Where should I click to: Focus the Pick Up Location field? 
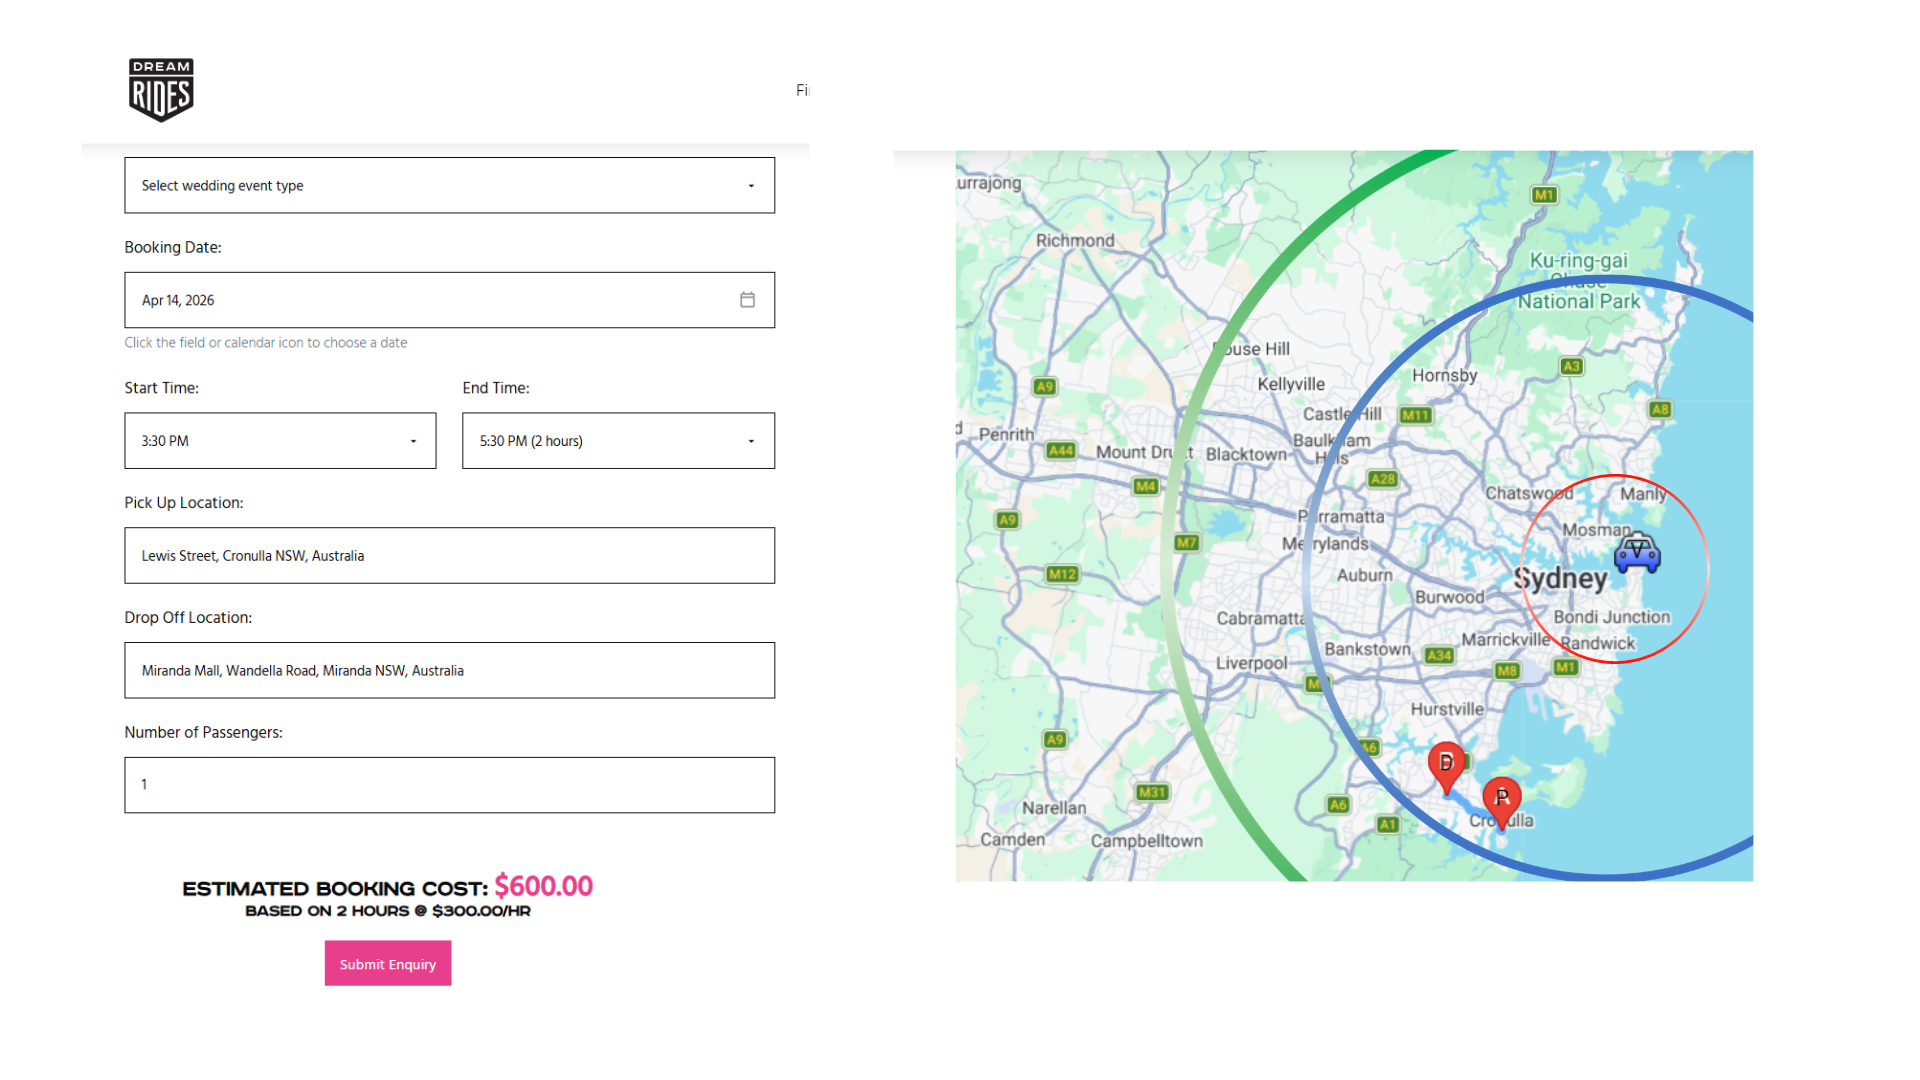[x=449, y=556]
